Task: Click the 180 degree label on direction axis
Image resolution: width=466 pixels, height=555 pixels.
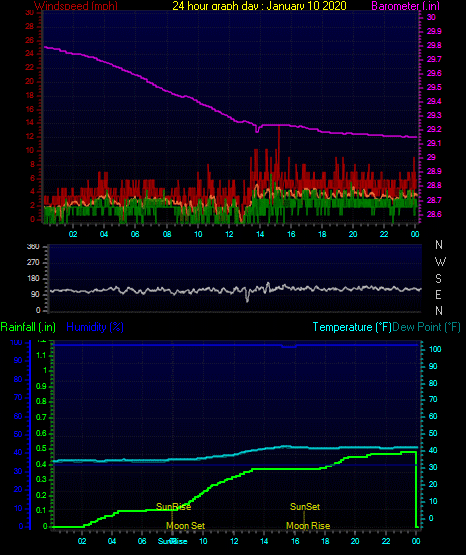Action: (x=34, y=279)
